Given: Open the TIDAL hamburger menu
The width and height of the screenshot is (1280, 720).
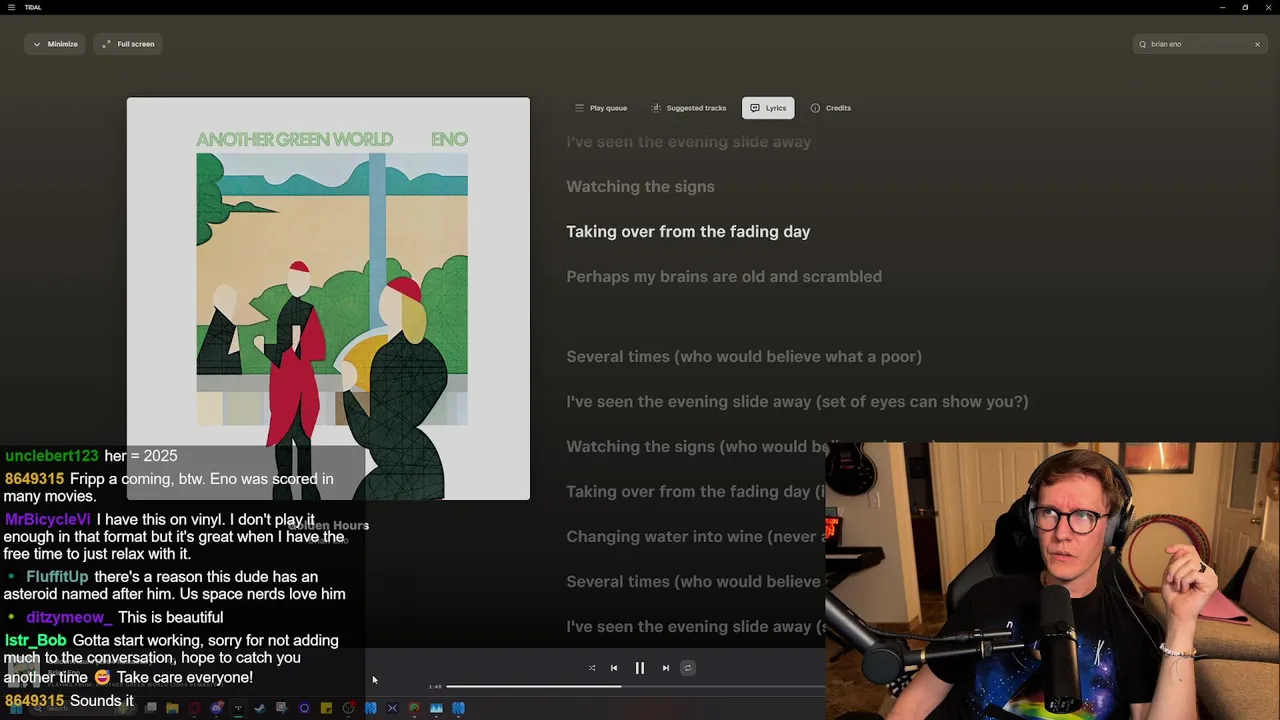Looking at the screenshot, I should [x=11, y=7].
